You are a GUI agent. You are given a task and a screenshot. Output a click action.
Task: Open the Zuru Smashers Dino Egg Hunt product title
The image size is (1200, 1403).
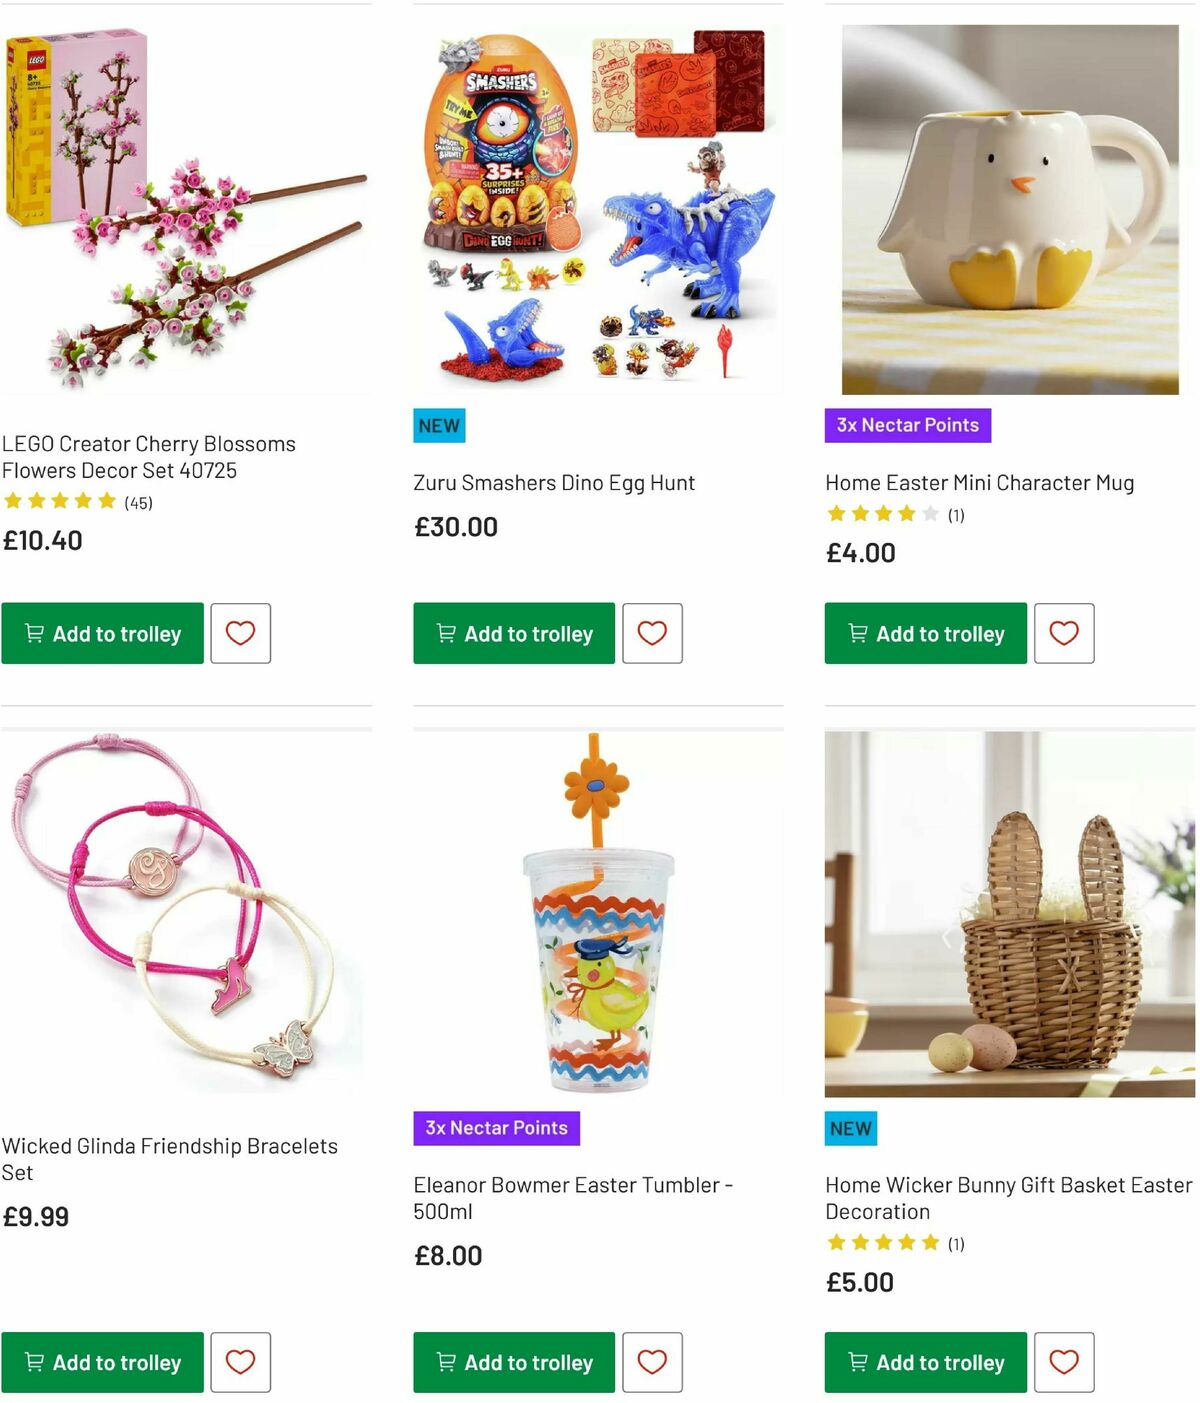coord(554,482)
